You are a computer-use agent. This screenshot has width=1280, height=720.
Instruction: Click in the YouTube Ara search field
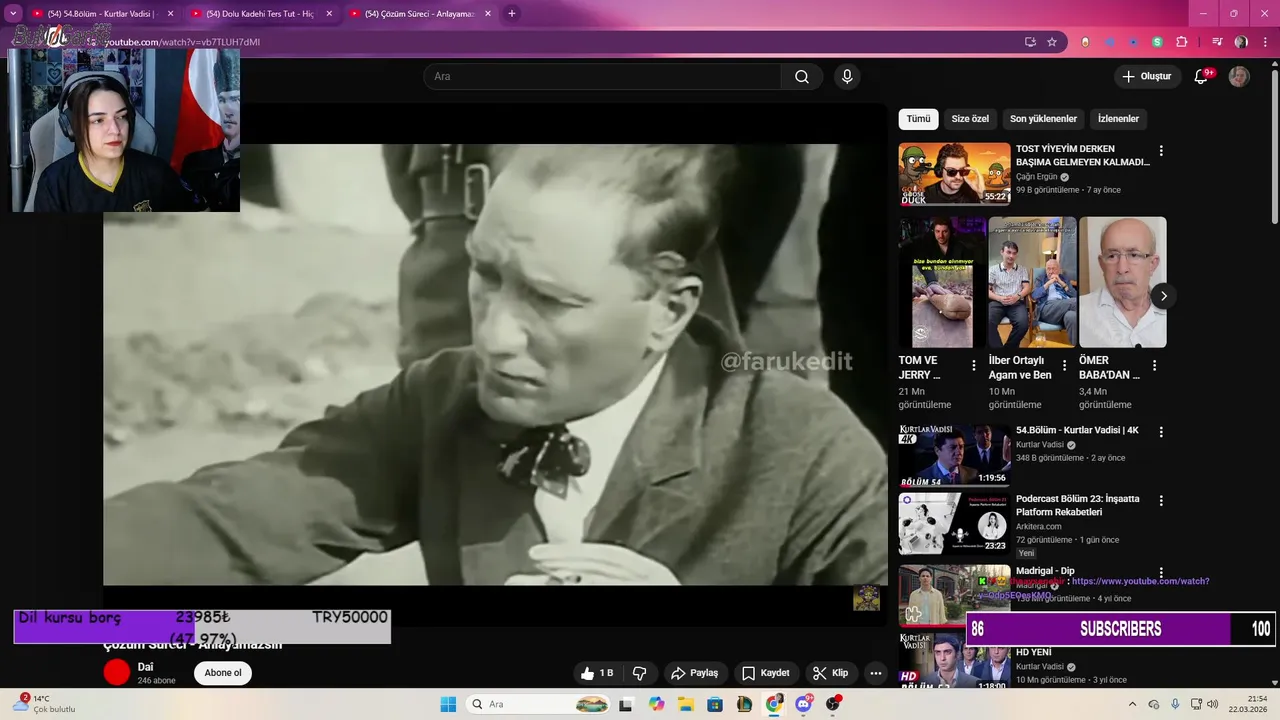point(602,77)
